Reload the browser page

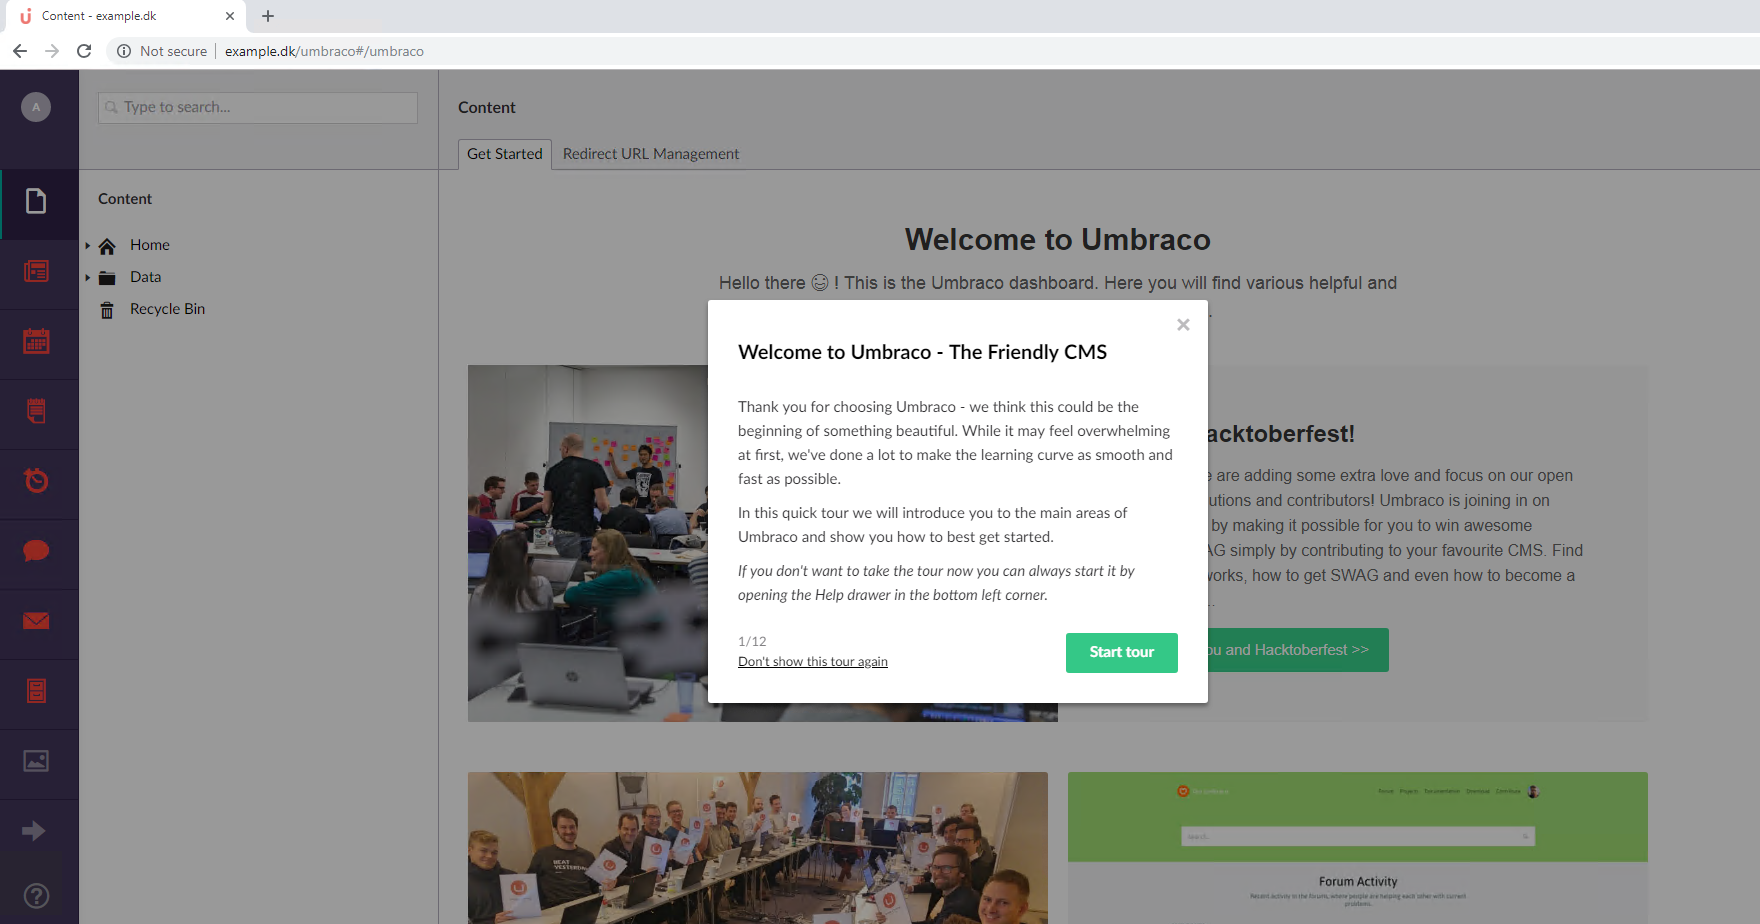[x=84, y=51]
